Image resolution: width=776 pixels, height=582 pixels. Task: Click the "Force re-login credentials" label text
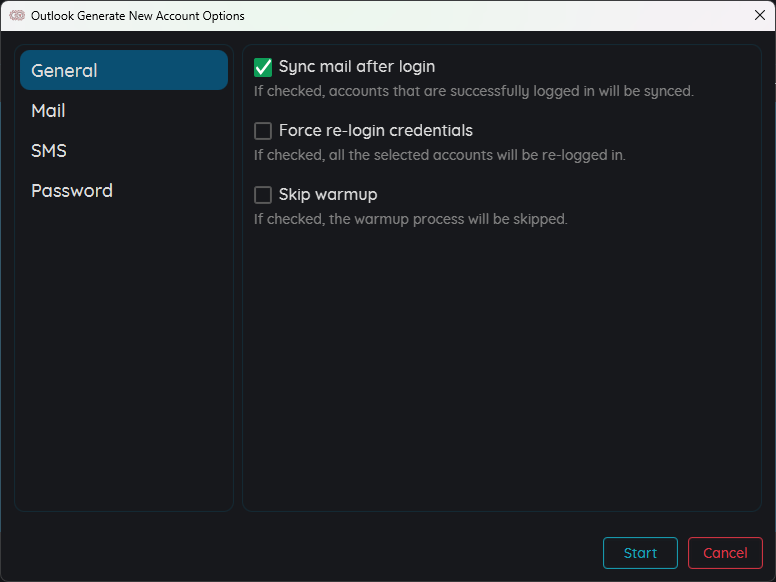point(376,131)
